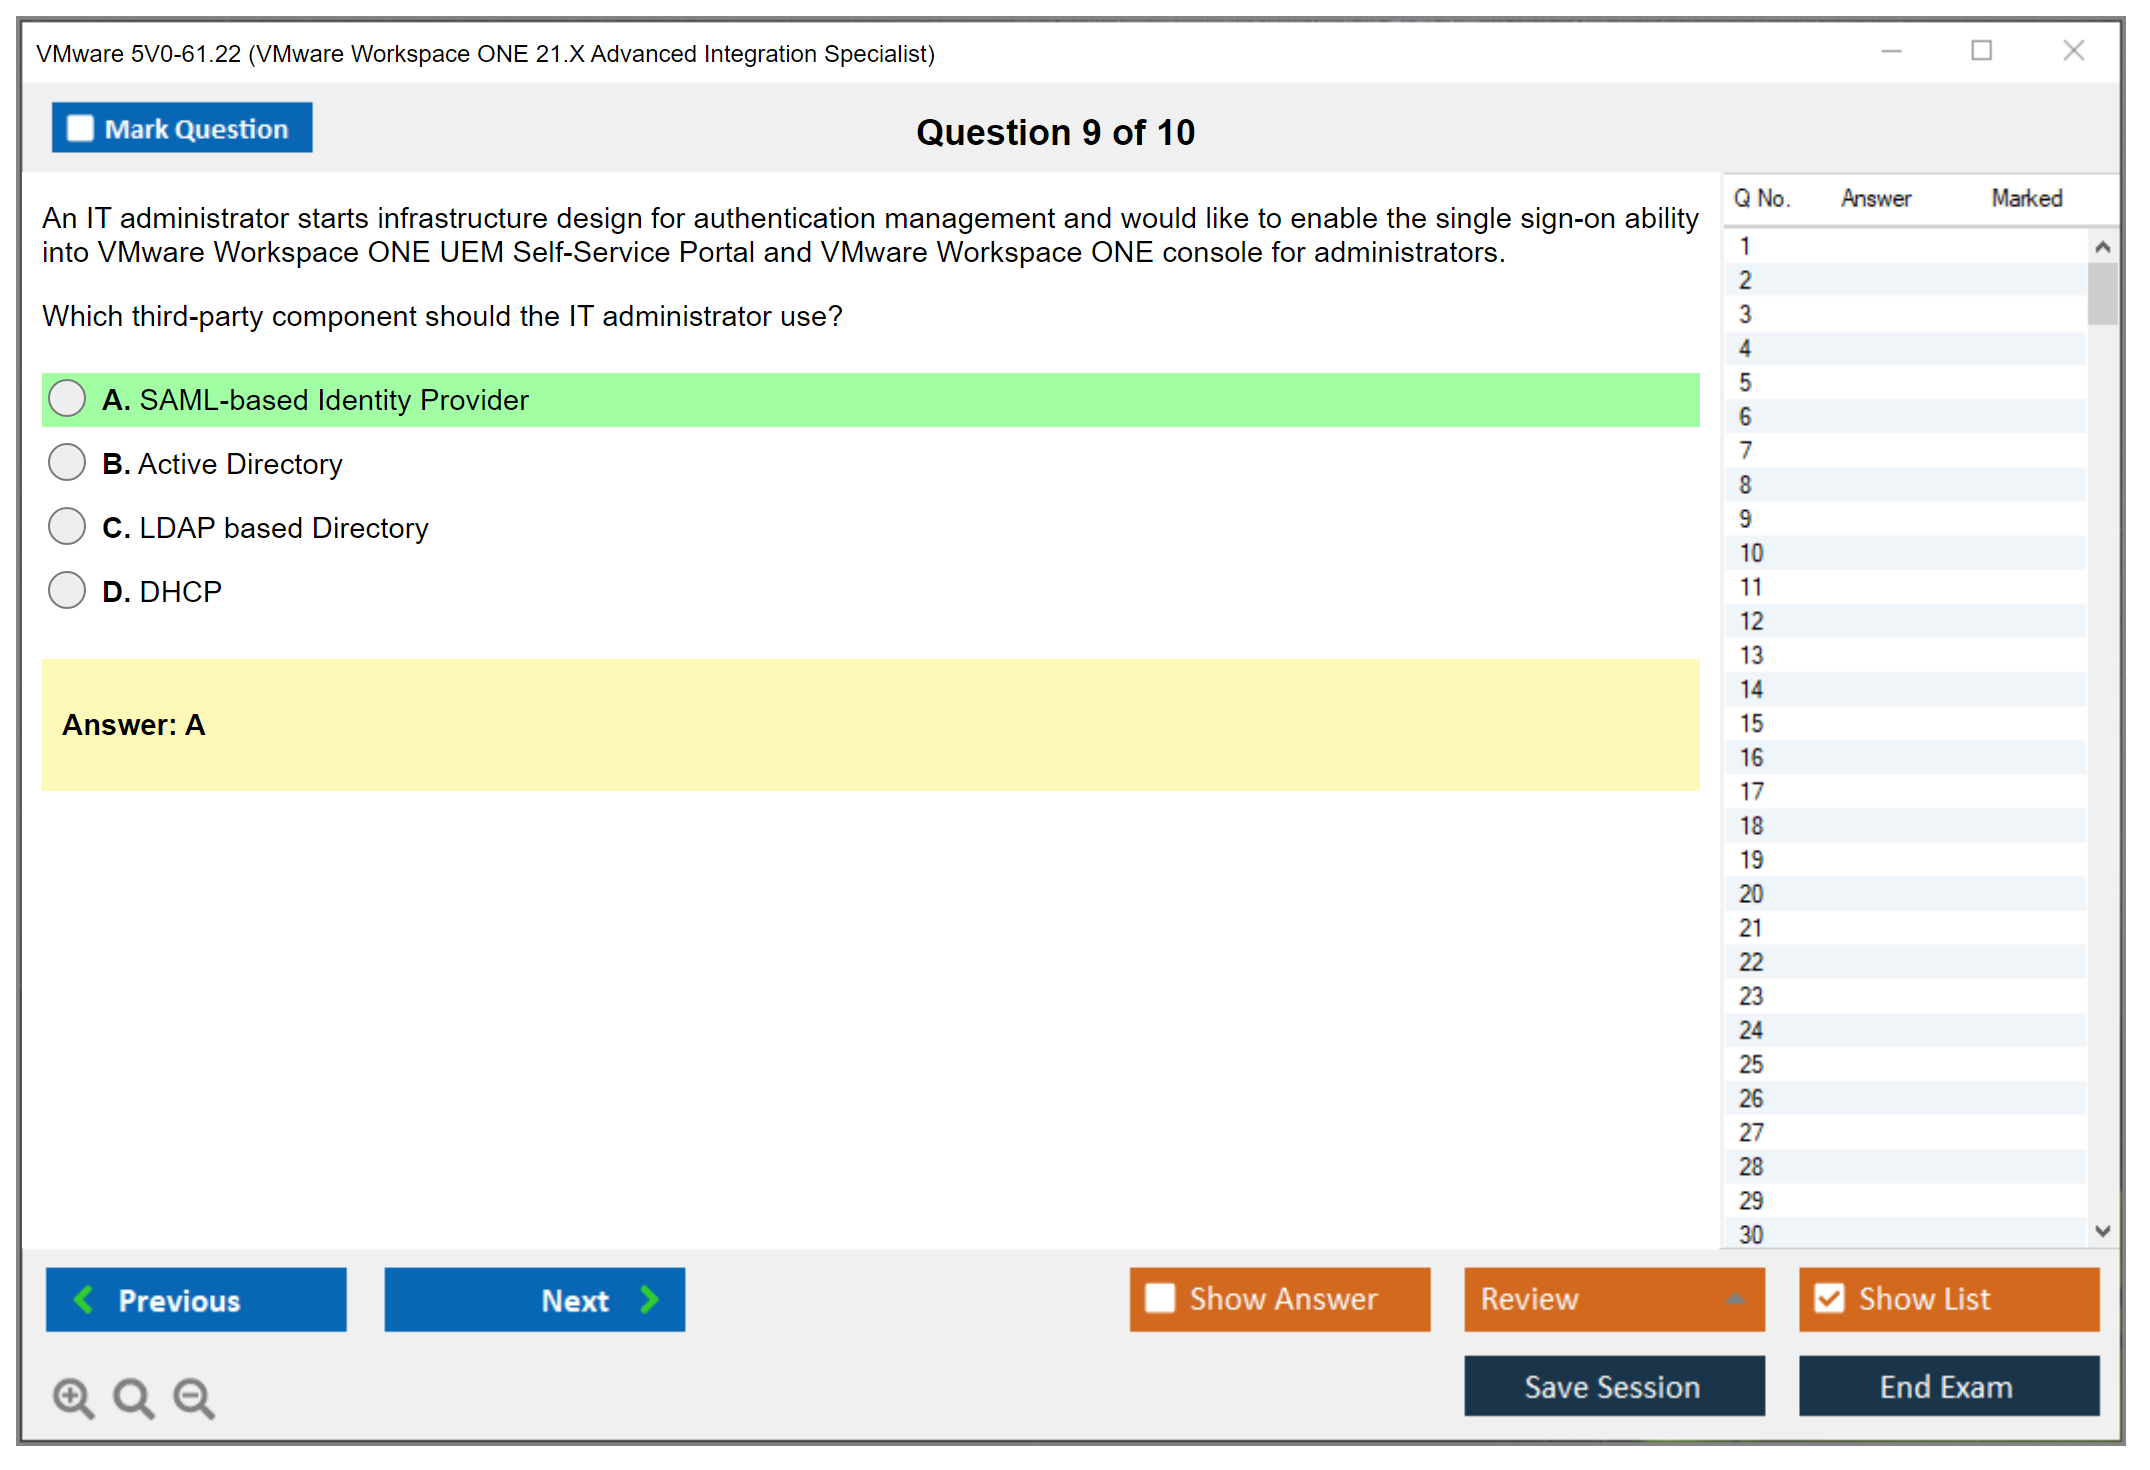The width and height of the screenshot is (2150, 1470).
Task: Expand the Review dropdown arrow
Action: pyautogui.click(x=1735, y=1299)
